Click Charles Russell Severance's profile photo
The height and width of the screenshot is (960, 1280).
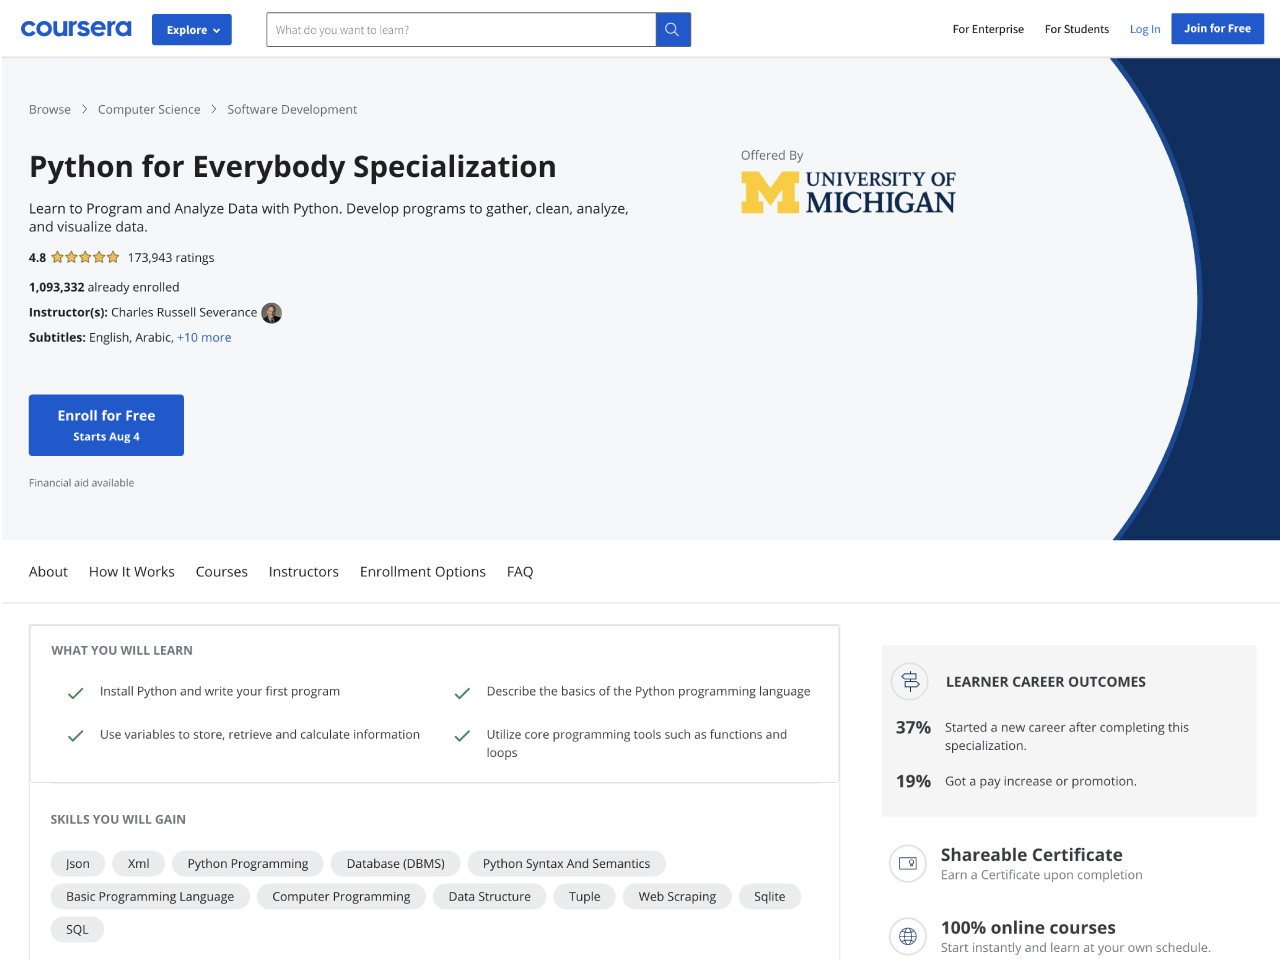point(272,313)
